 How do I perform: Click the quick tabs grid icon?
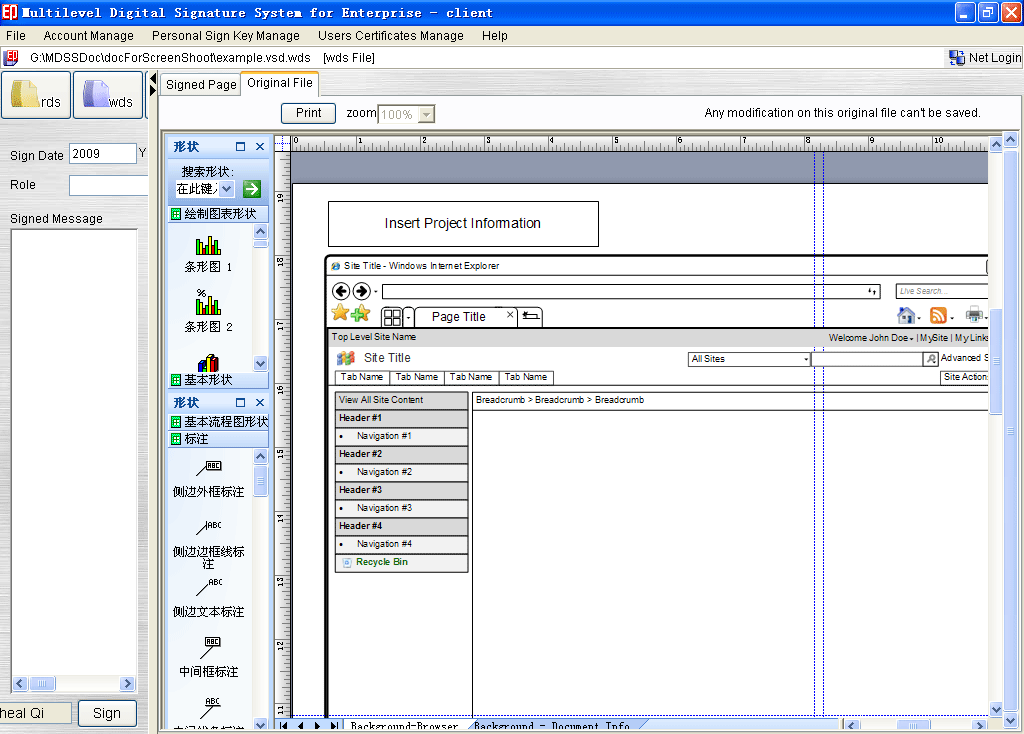[x=392, y=317]
